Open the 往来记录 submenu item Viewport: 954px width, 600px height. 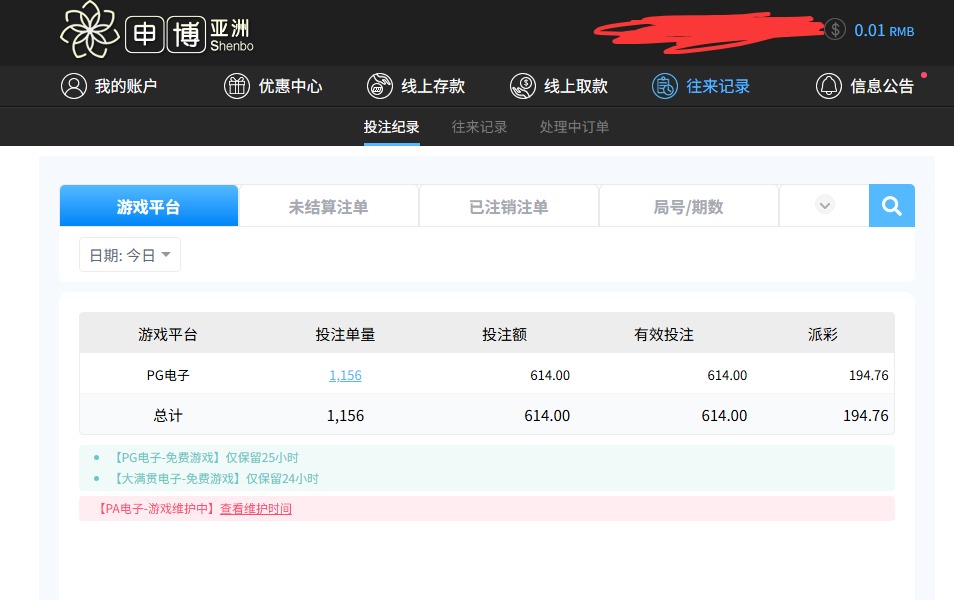pyautogui.click(x=479, y=127)
